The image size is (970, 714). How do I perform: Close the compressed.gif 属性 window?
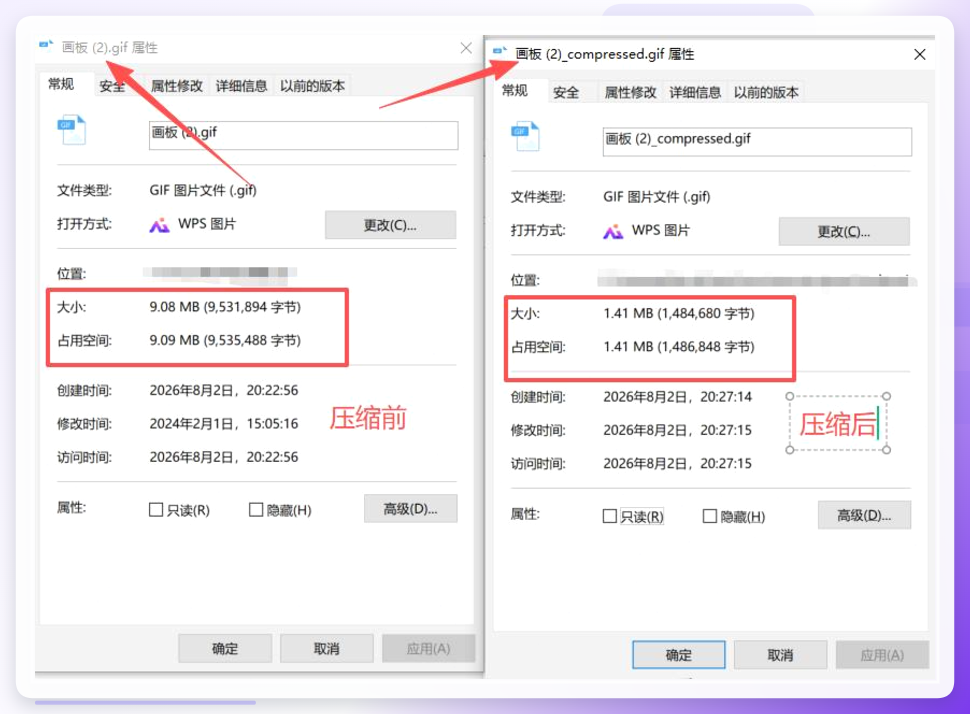click(920, 54)
